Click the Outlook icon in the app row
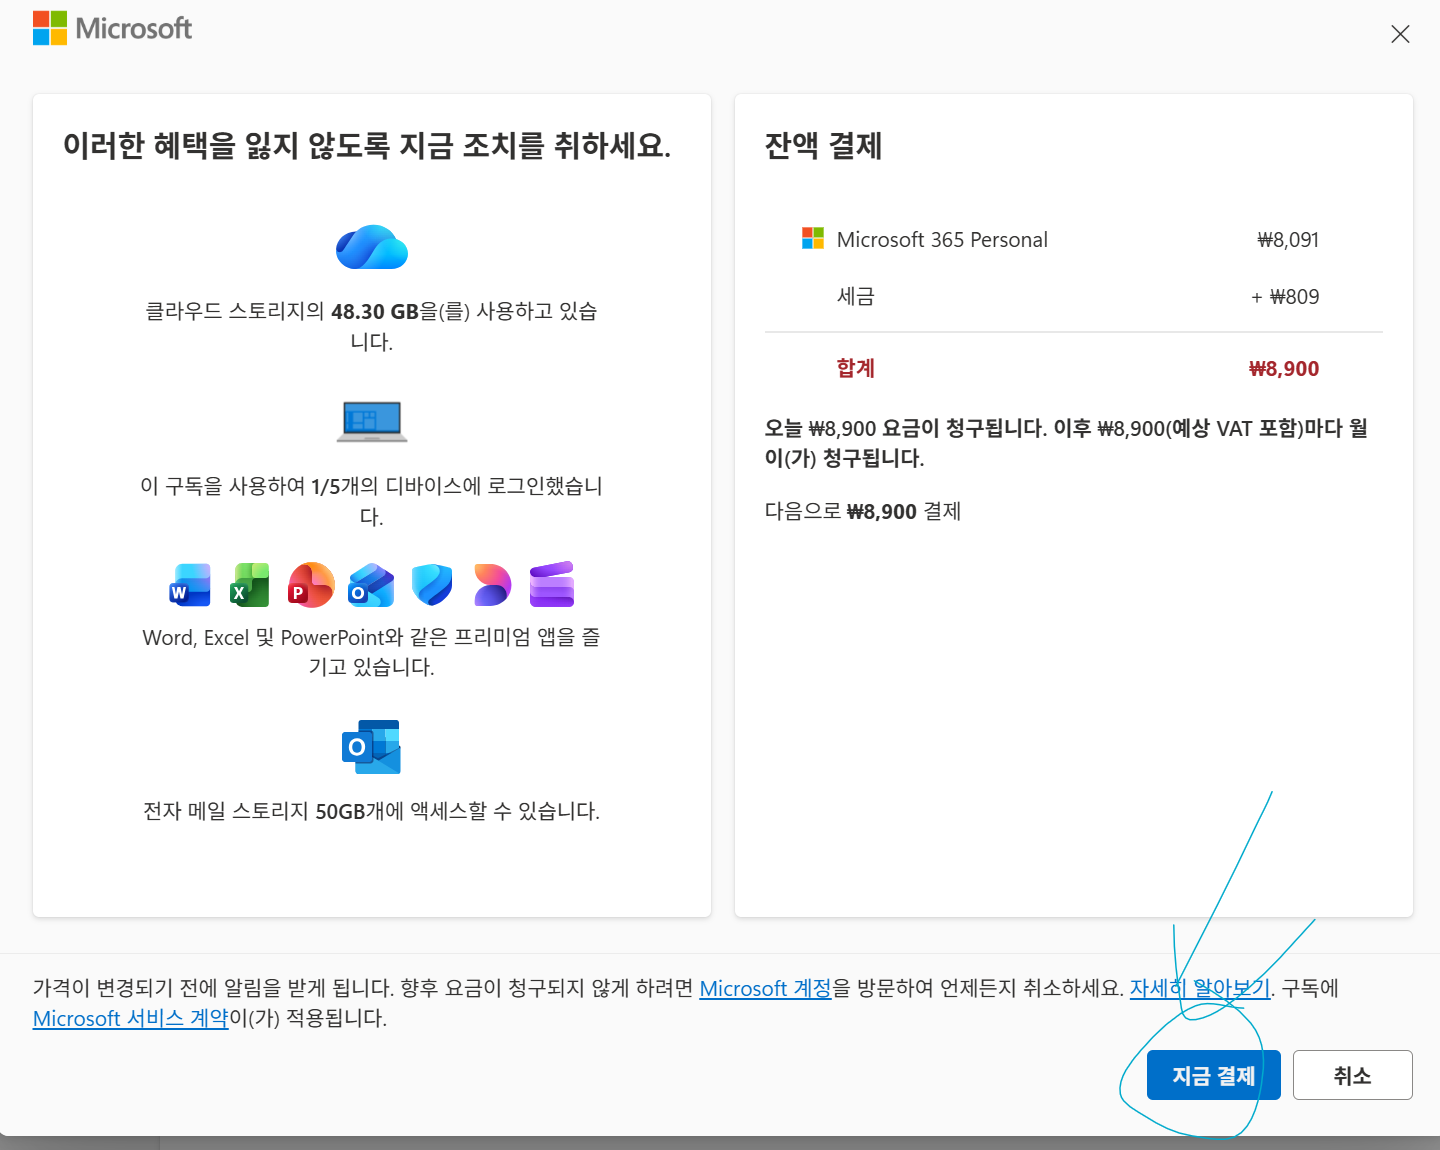This screenshot has width=1440, height=1150. point(371,585)
